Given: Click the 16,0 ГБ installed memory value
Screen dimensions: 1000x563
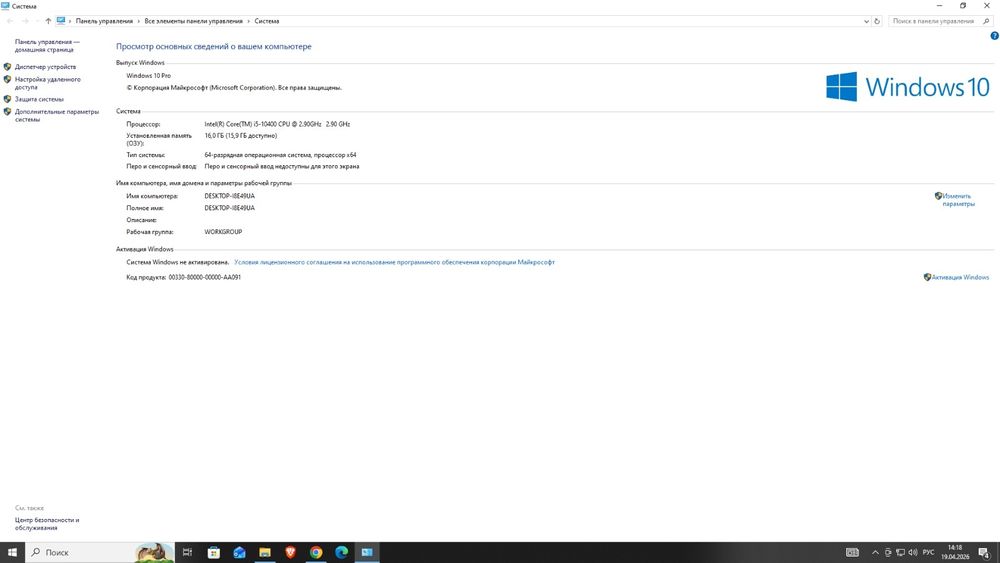Looking at the screenshot, I should pyautogui.click(x=241, y=136).
